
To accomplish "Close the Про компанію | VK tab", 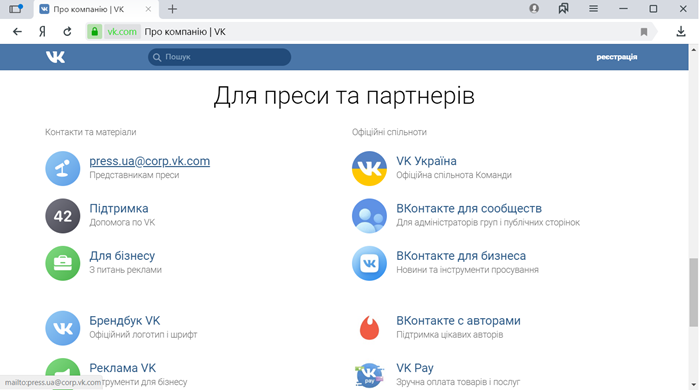I will (x=148, y=9).
